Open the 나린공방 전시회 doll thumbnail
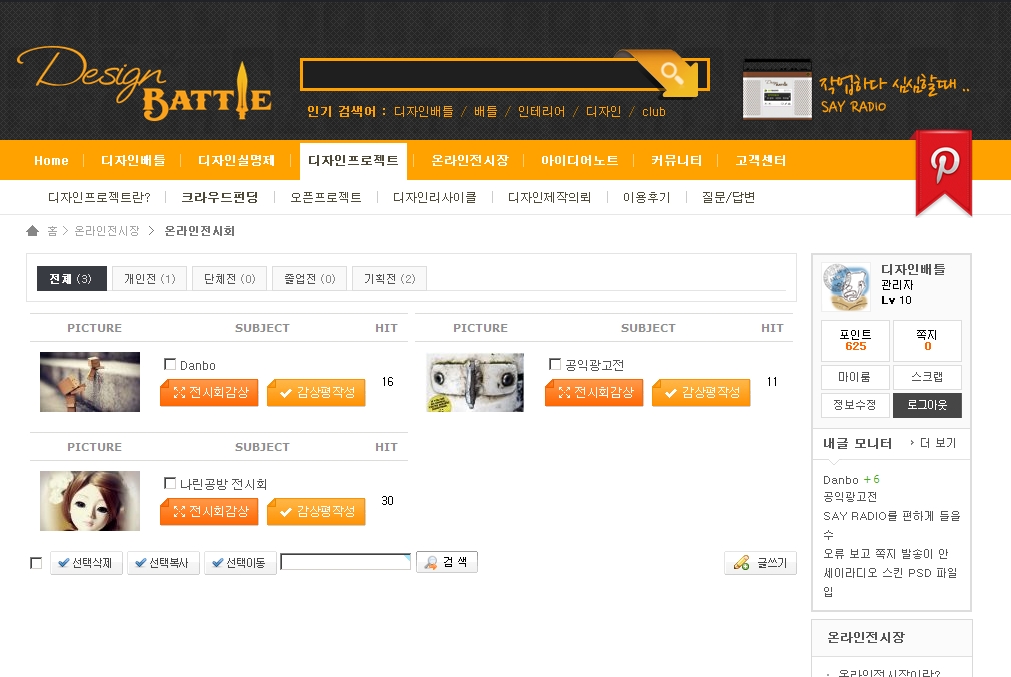This screenshot has height=677, width=1011. (90, 501)
